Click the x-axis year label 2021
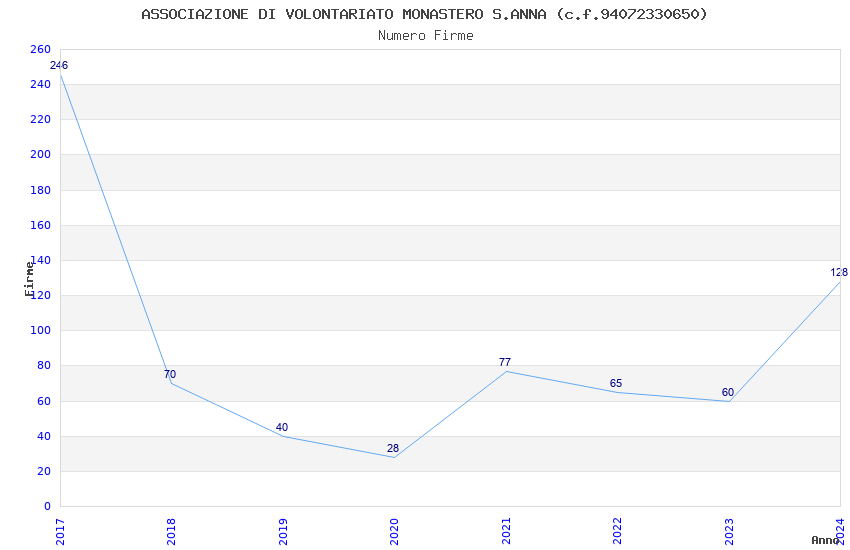Image resolution: width=850 pixels, height=550 pixels. pyautogui.click(x=506, y=532)
